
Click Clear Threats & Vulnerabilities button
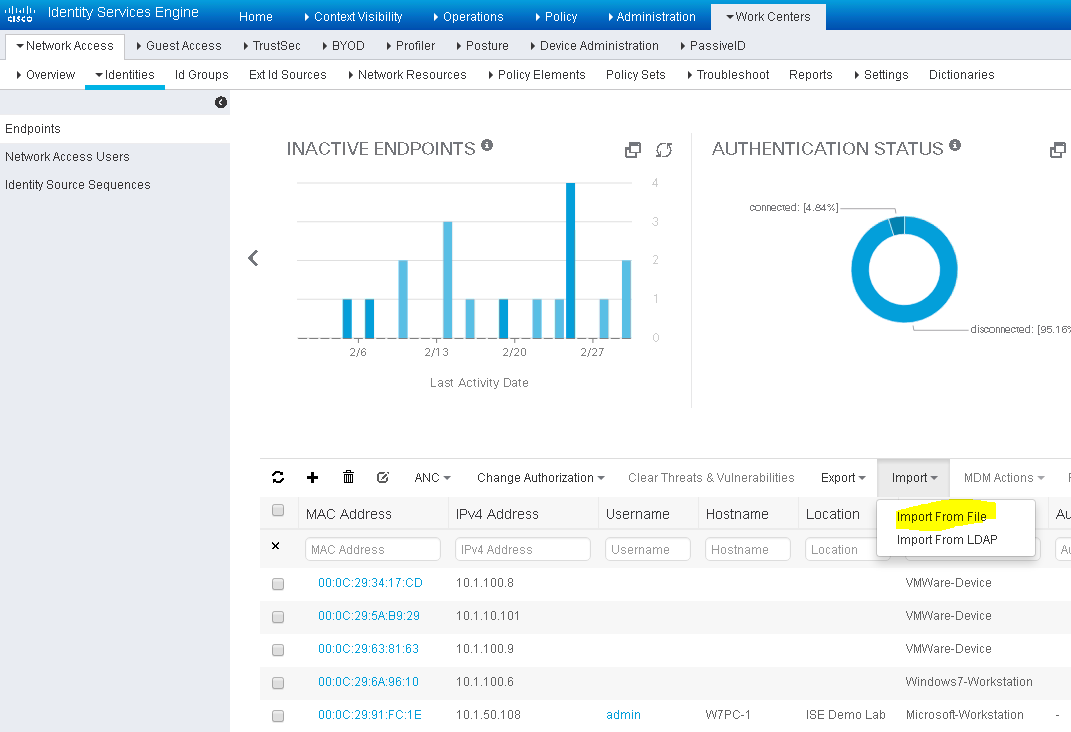(711, 478)
